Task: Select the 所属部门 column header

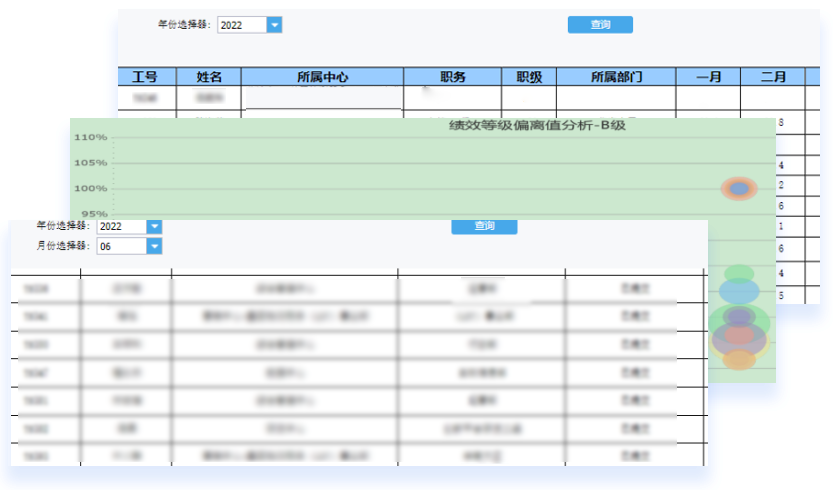Action: [x=615, y=77]
